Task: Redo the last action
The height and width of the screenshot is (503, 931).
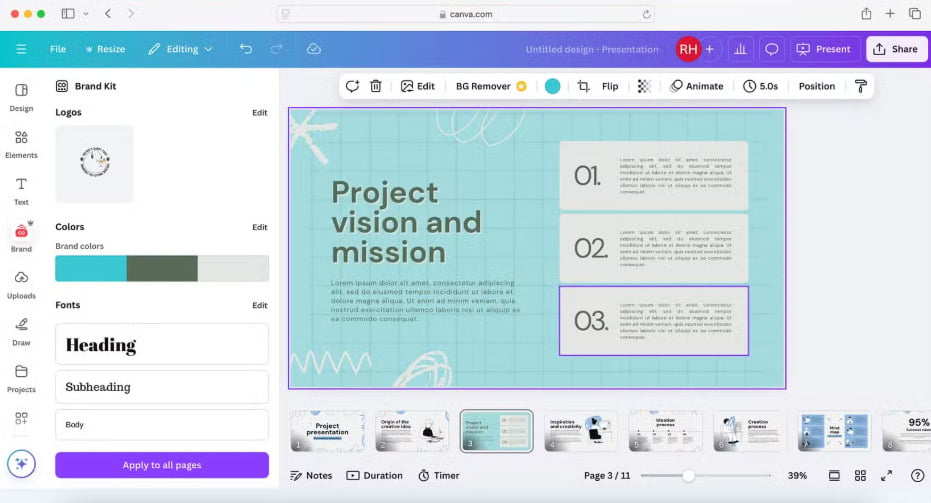Action: [276, 49]
